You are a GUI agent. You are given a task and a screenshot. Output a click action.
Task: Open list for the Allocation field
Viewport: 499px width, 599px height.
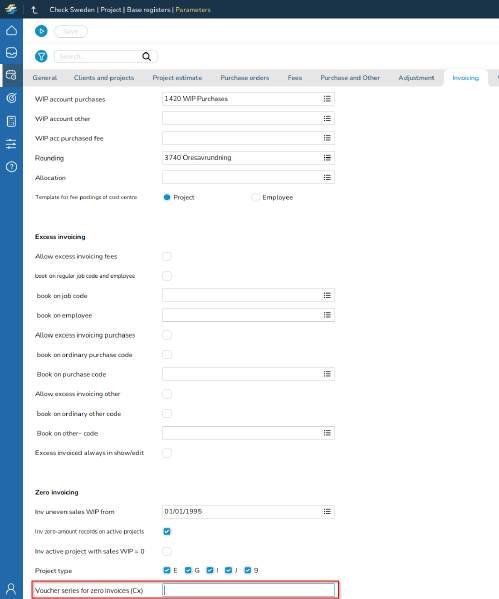[x=327, y=177]
